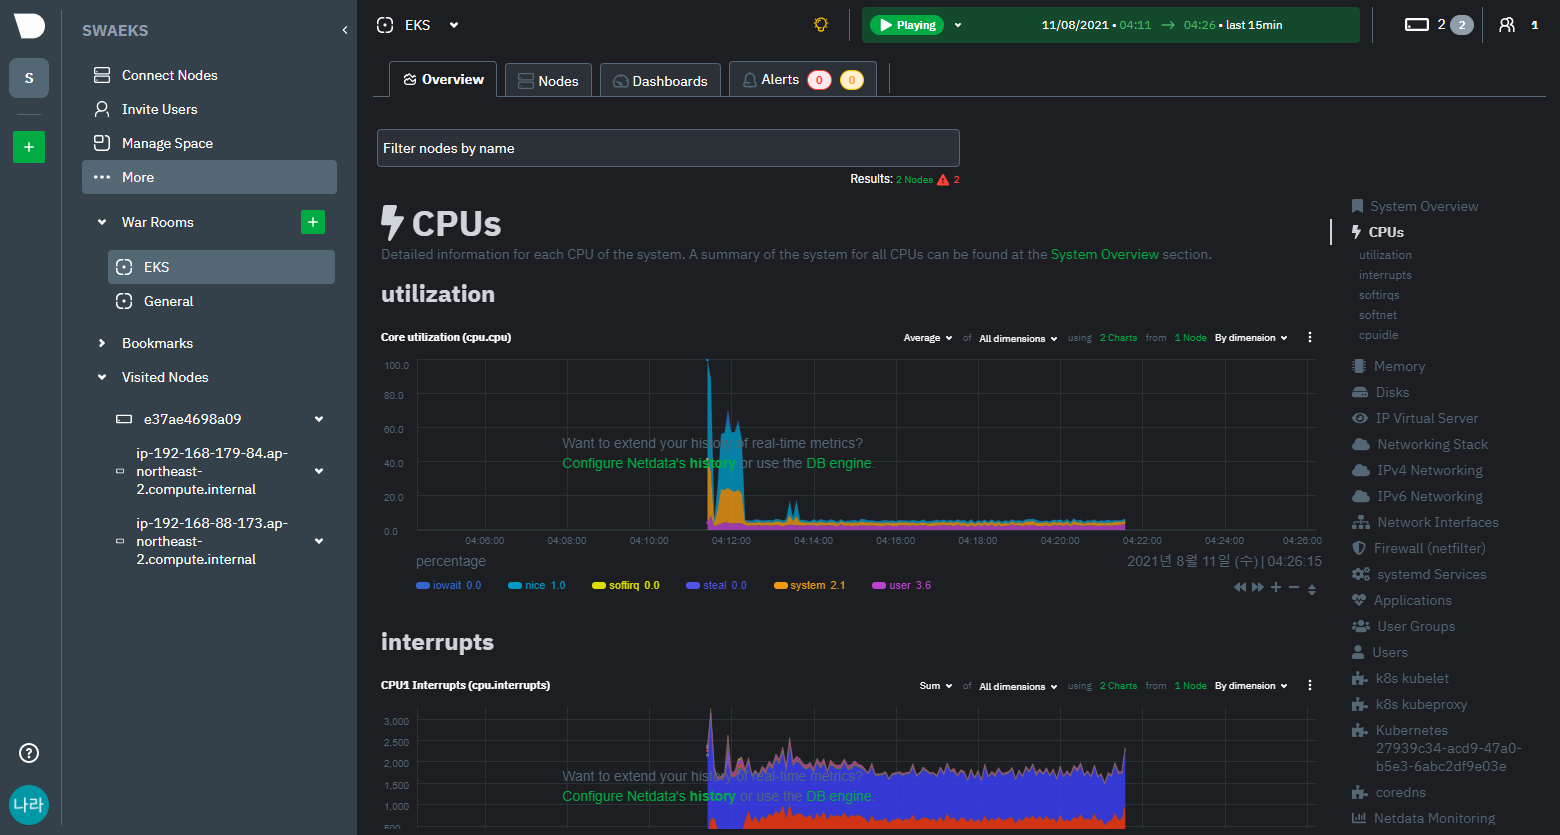Click the Netdata logo icon
This screenshot has height=835, width=1560.
(29, 25)
